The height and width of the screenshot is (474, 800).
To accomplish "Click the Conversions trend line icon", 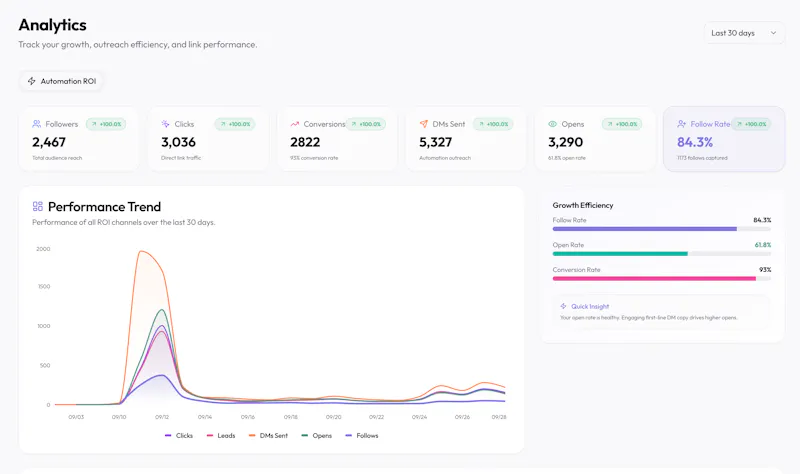I will tap(294, 124).
